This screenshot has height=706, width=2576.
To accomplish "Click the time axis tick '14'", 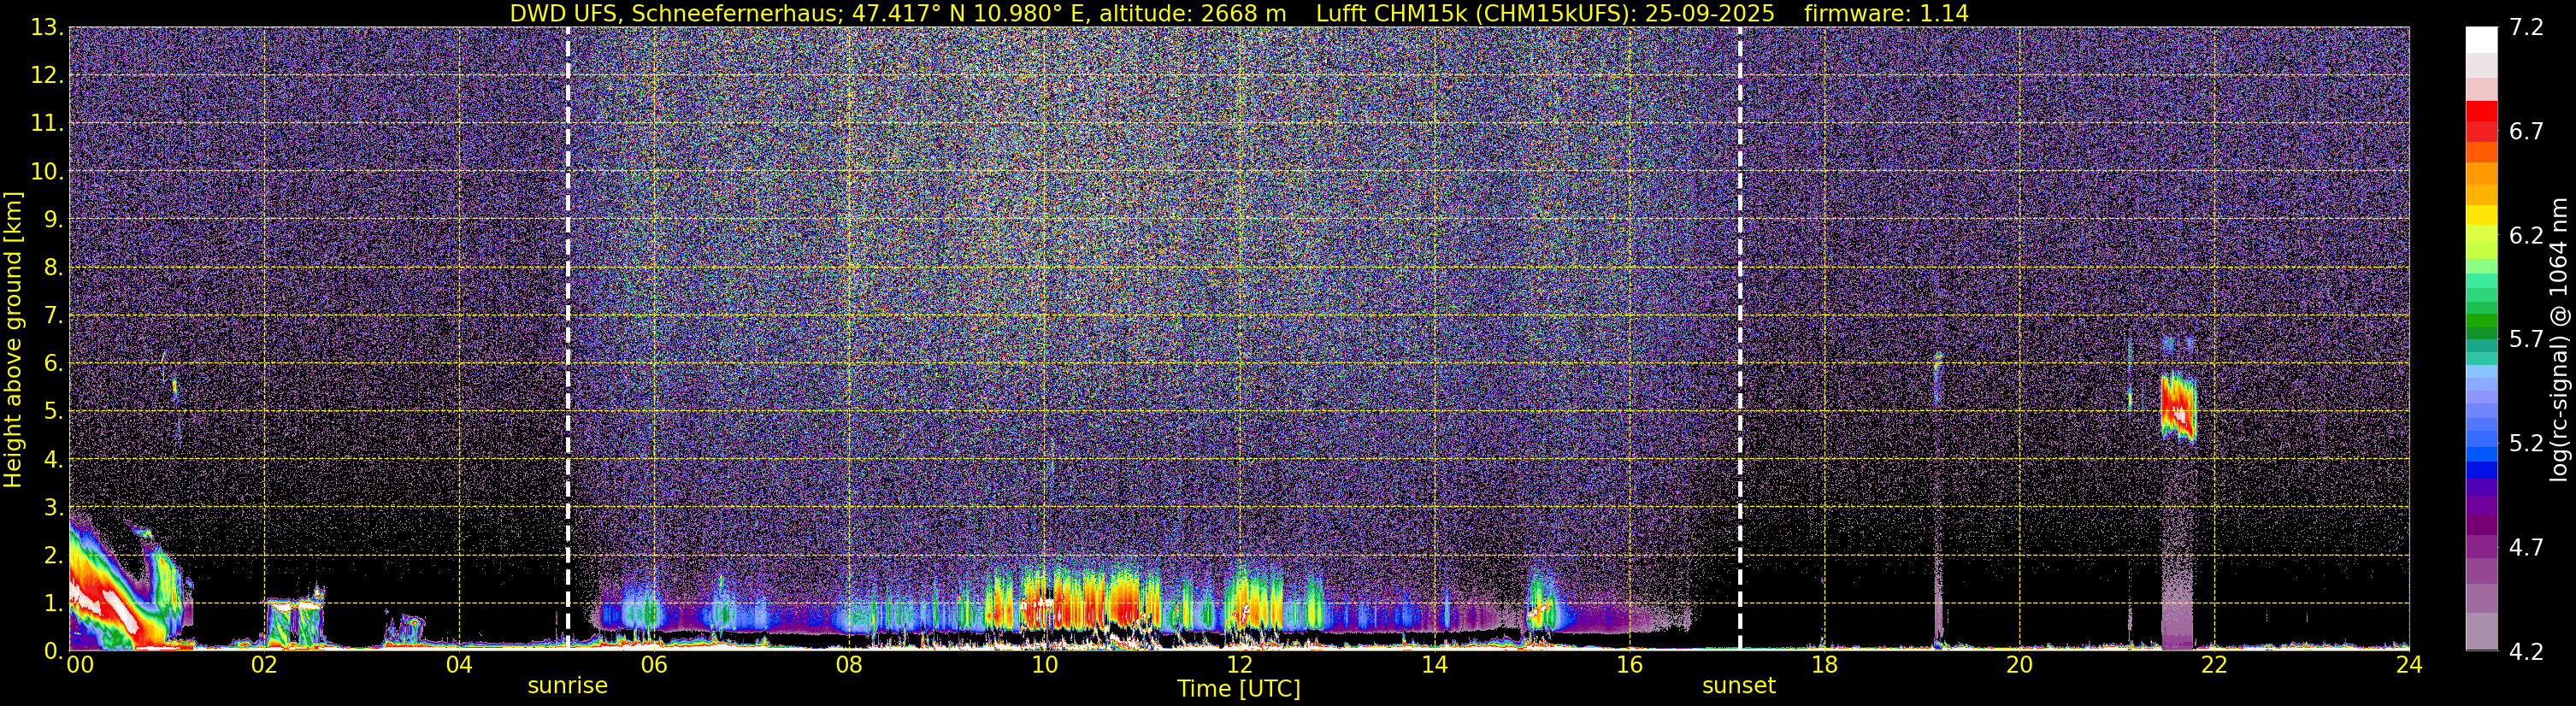I will [1434, 665].
